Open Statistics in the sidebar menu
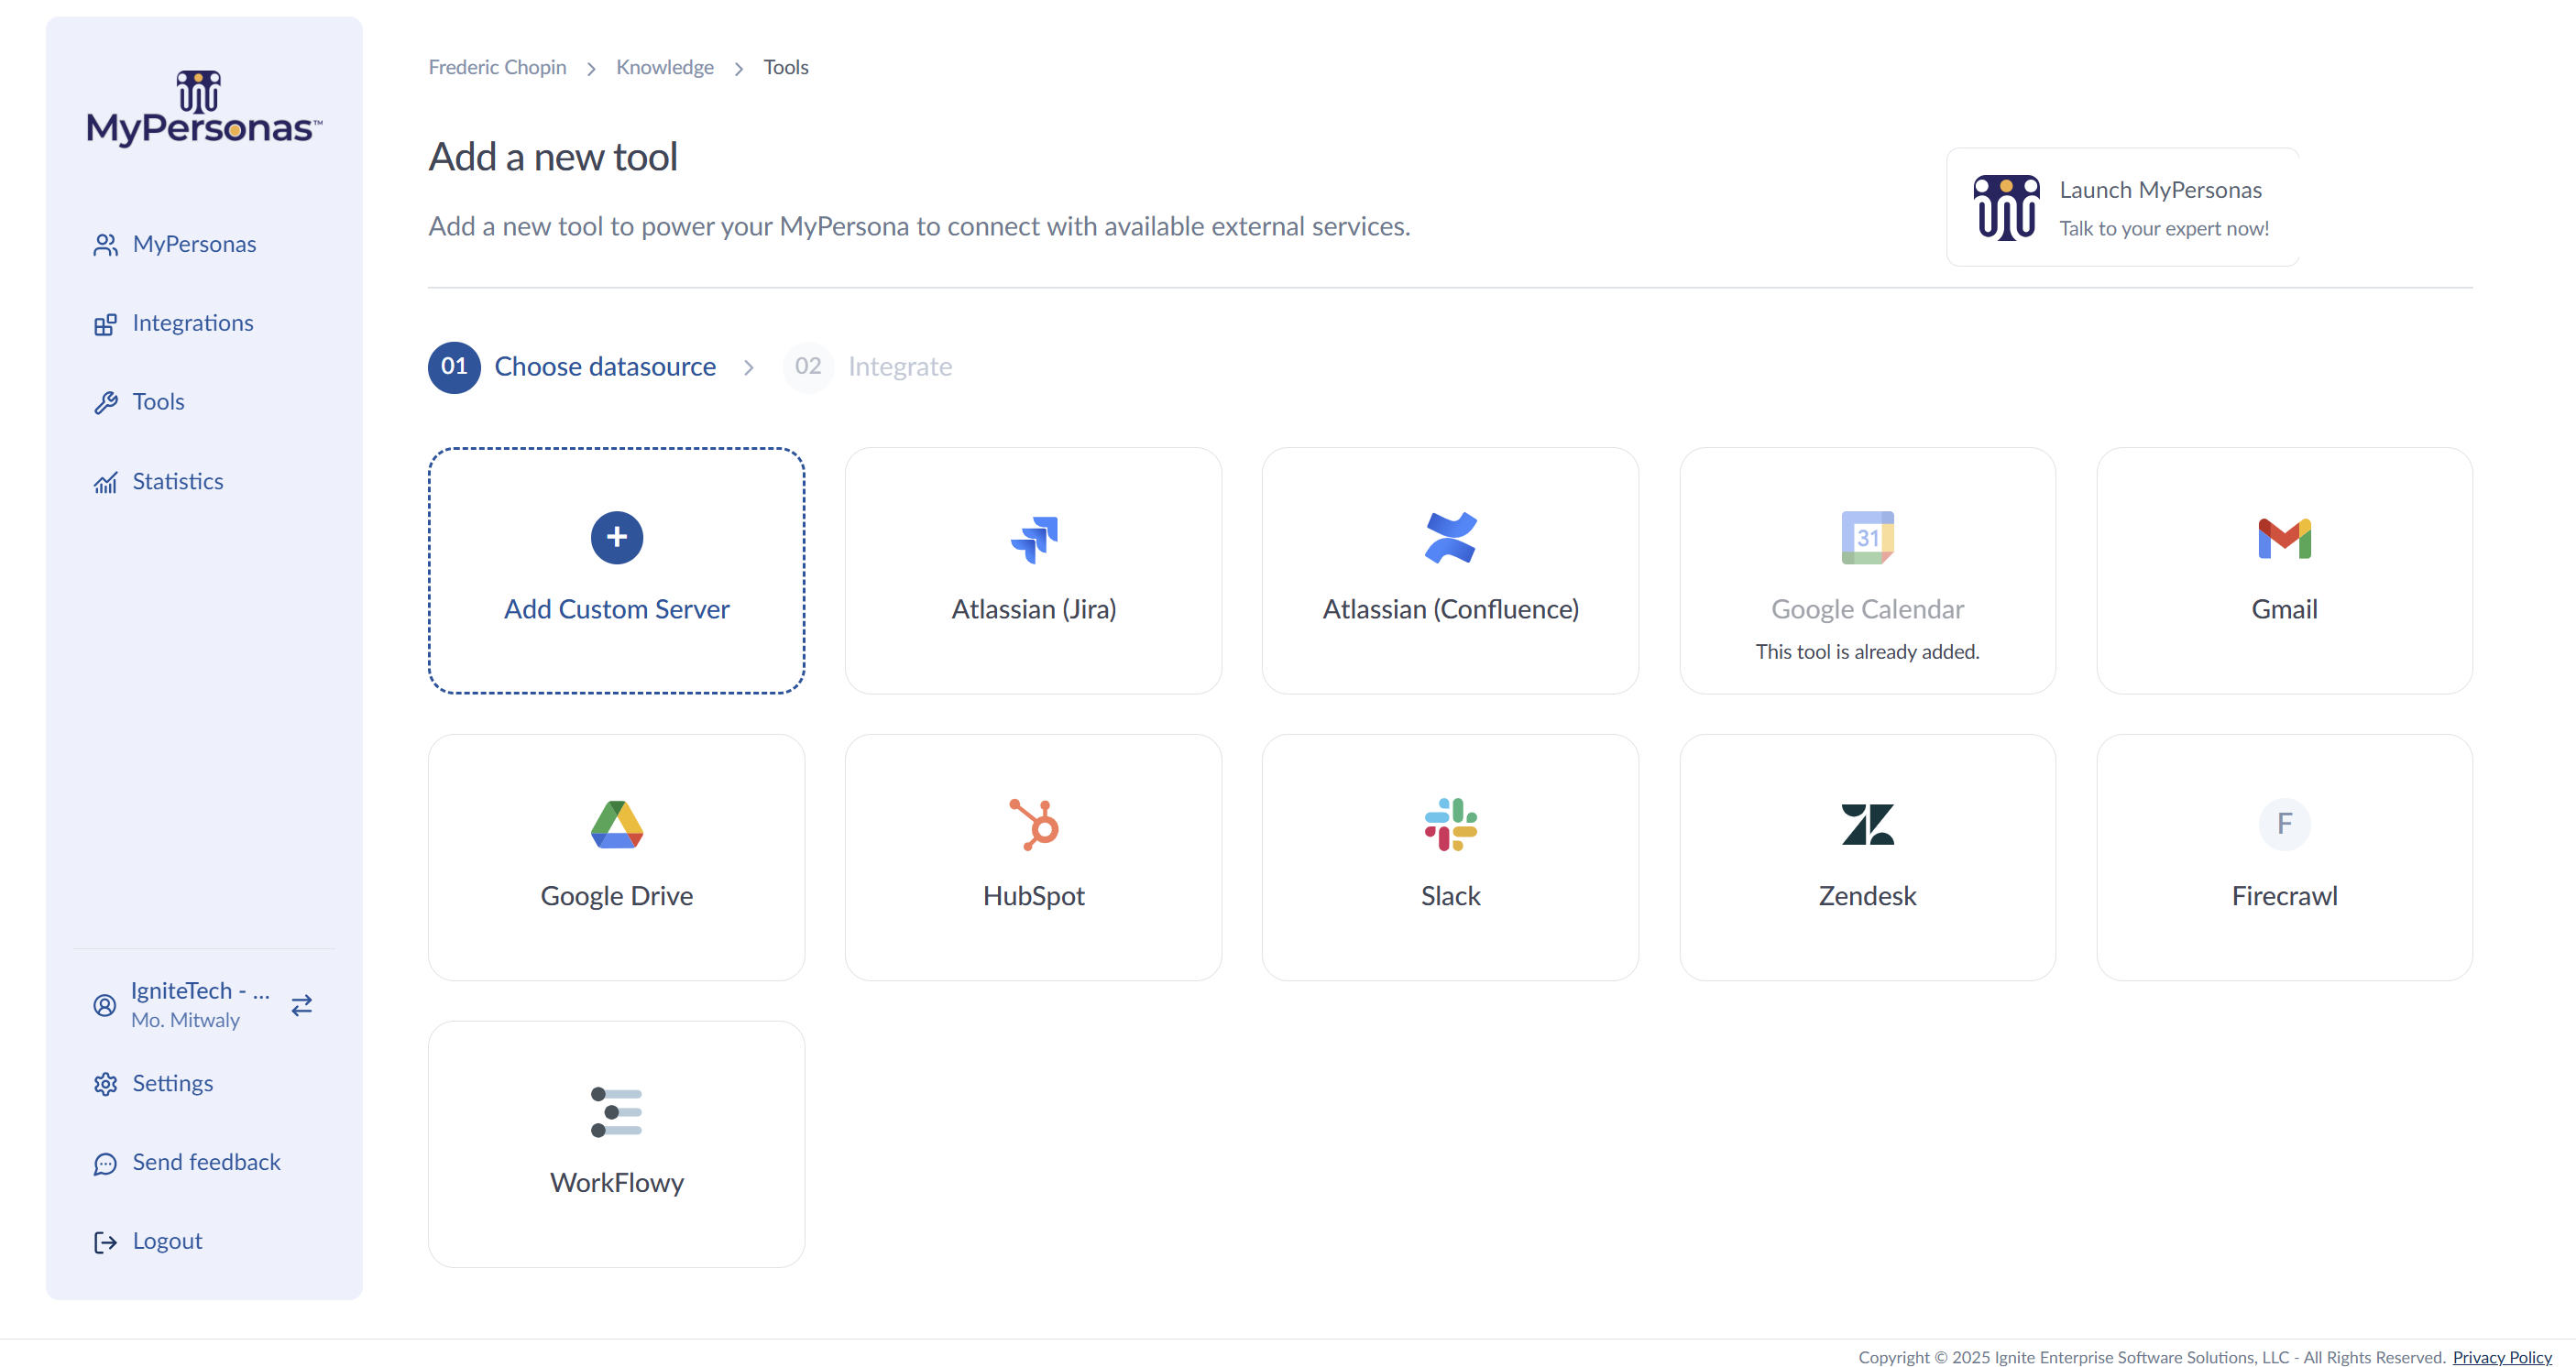 177,482
